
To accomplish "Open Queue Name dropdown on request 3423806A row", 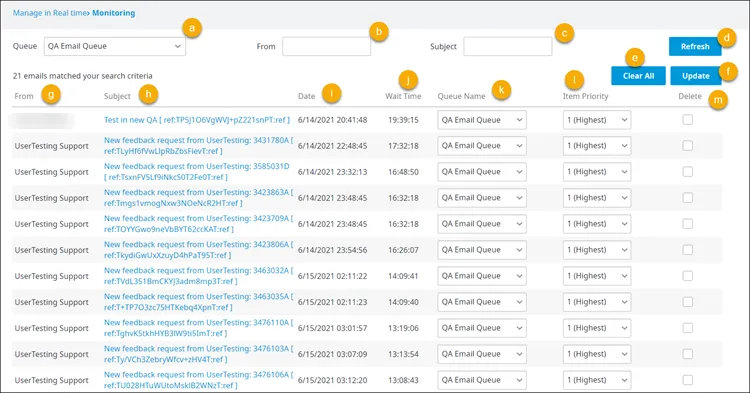I will tap(482, 250).
